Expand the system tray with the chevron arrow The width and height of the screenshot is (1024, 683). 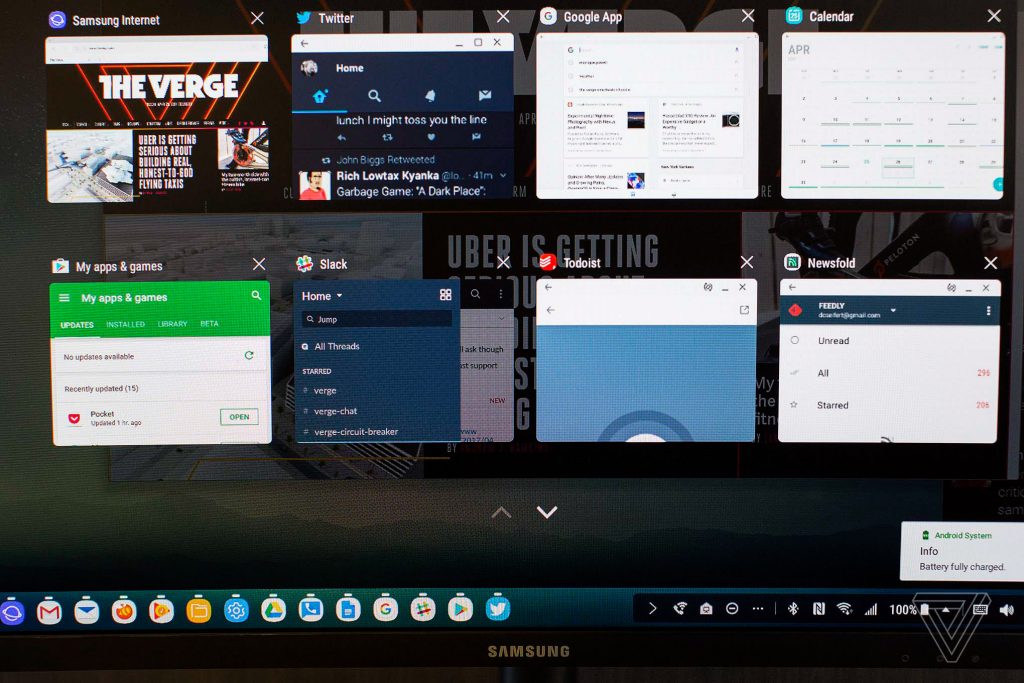(652, 609)
